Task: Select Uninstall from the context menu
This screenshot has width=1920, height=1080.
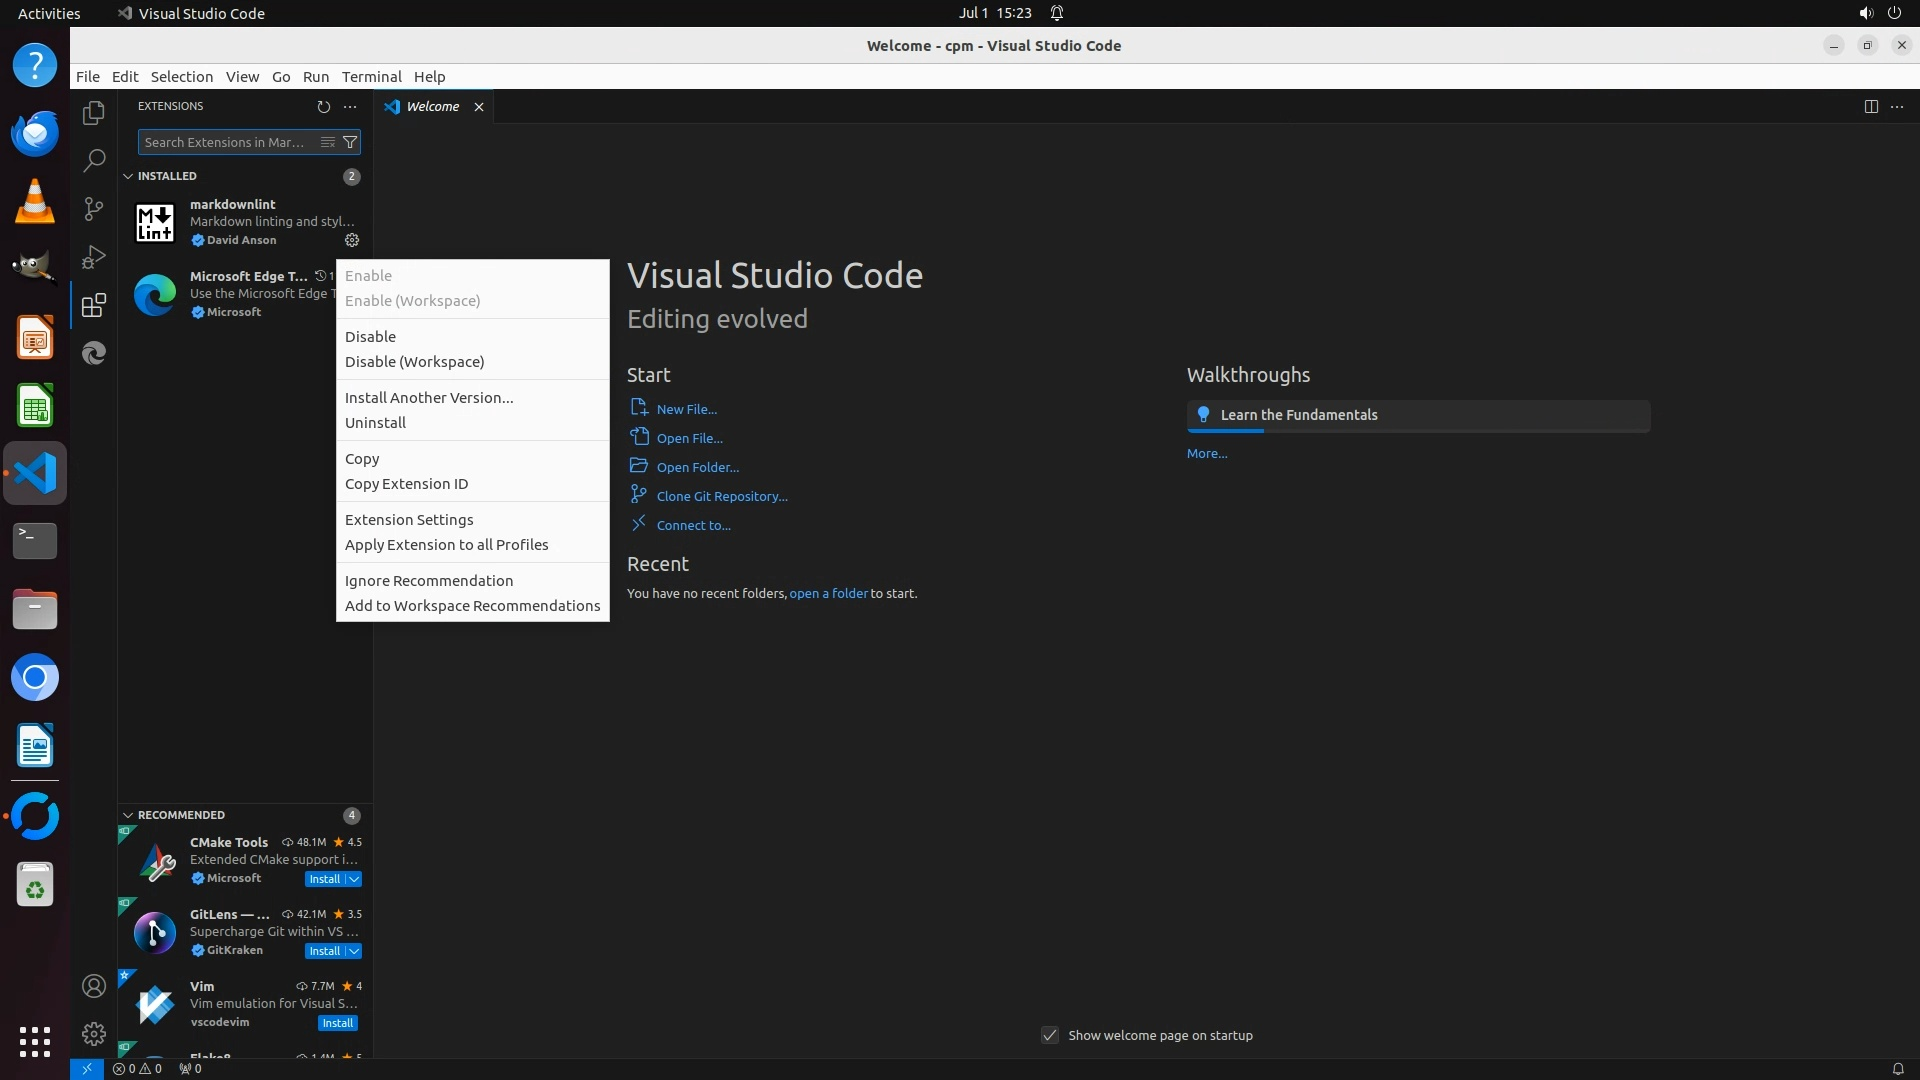Action: point(375,423)
